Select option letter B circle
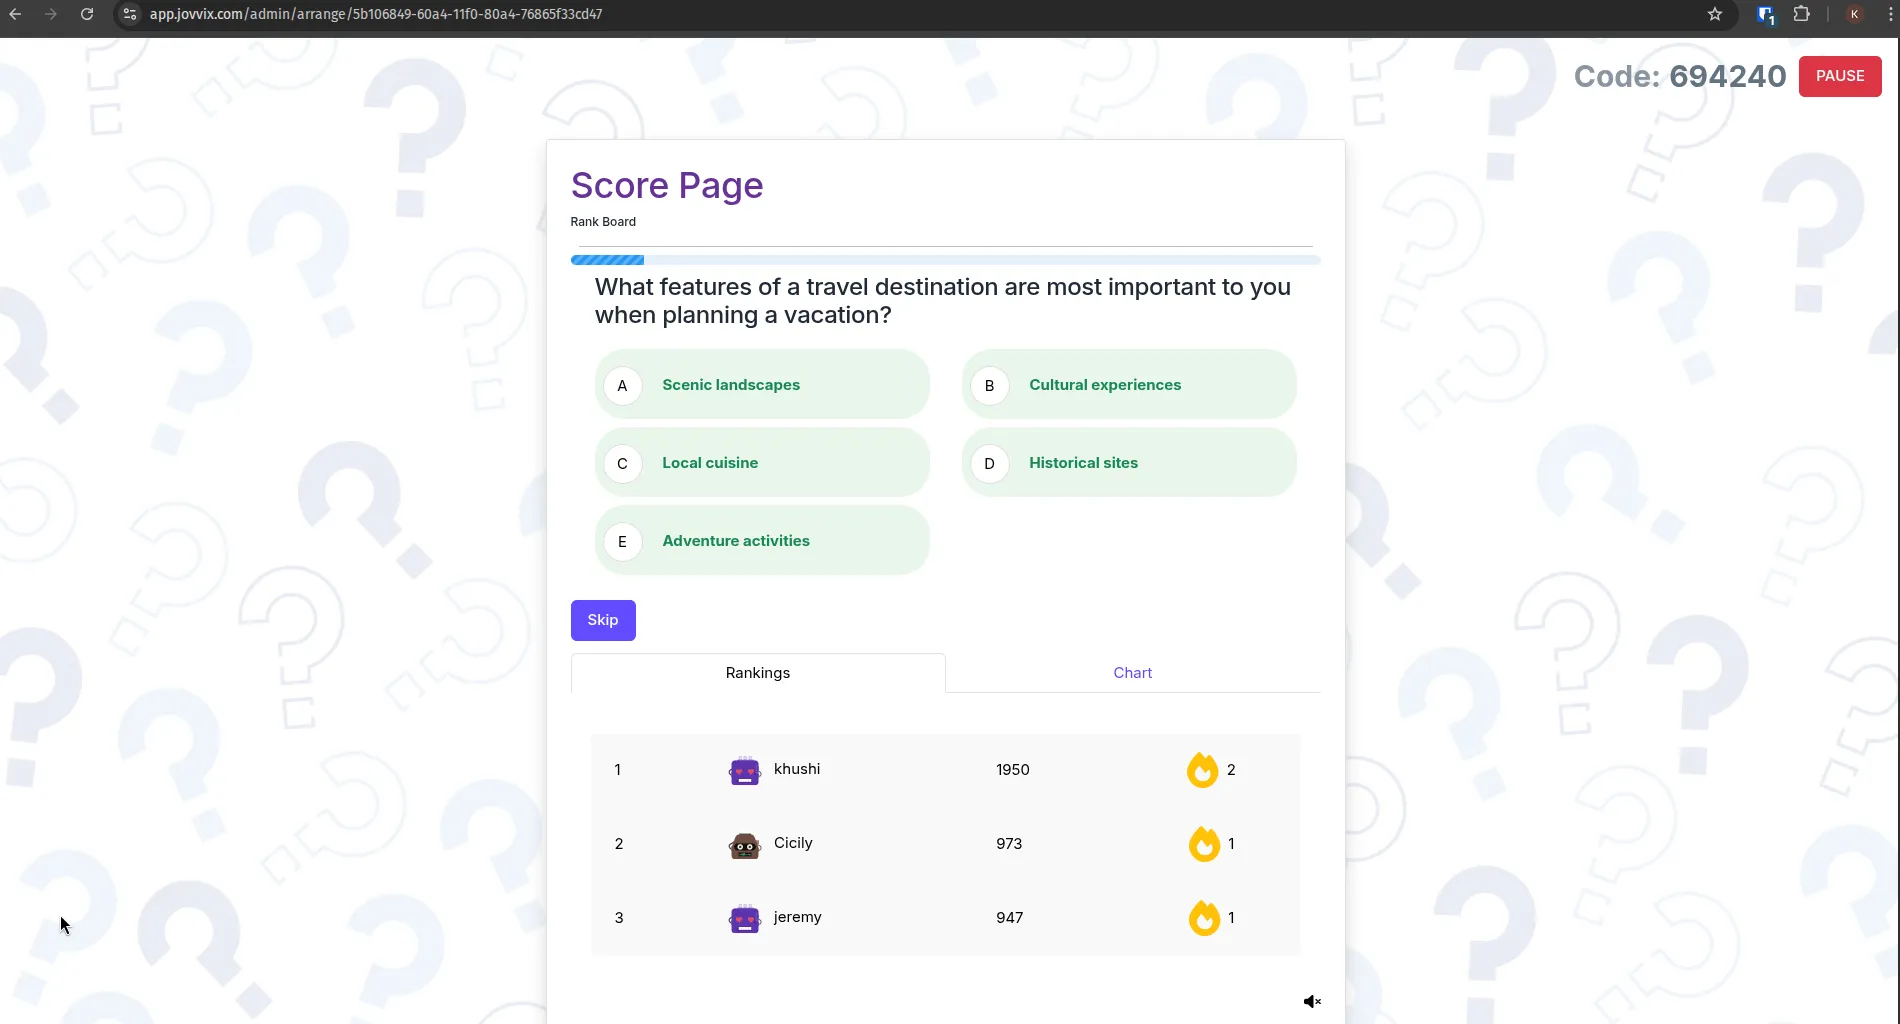The image size is (1900, 1024). pos(989,385)
